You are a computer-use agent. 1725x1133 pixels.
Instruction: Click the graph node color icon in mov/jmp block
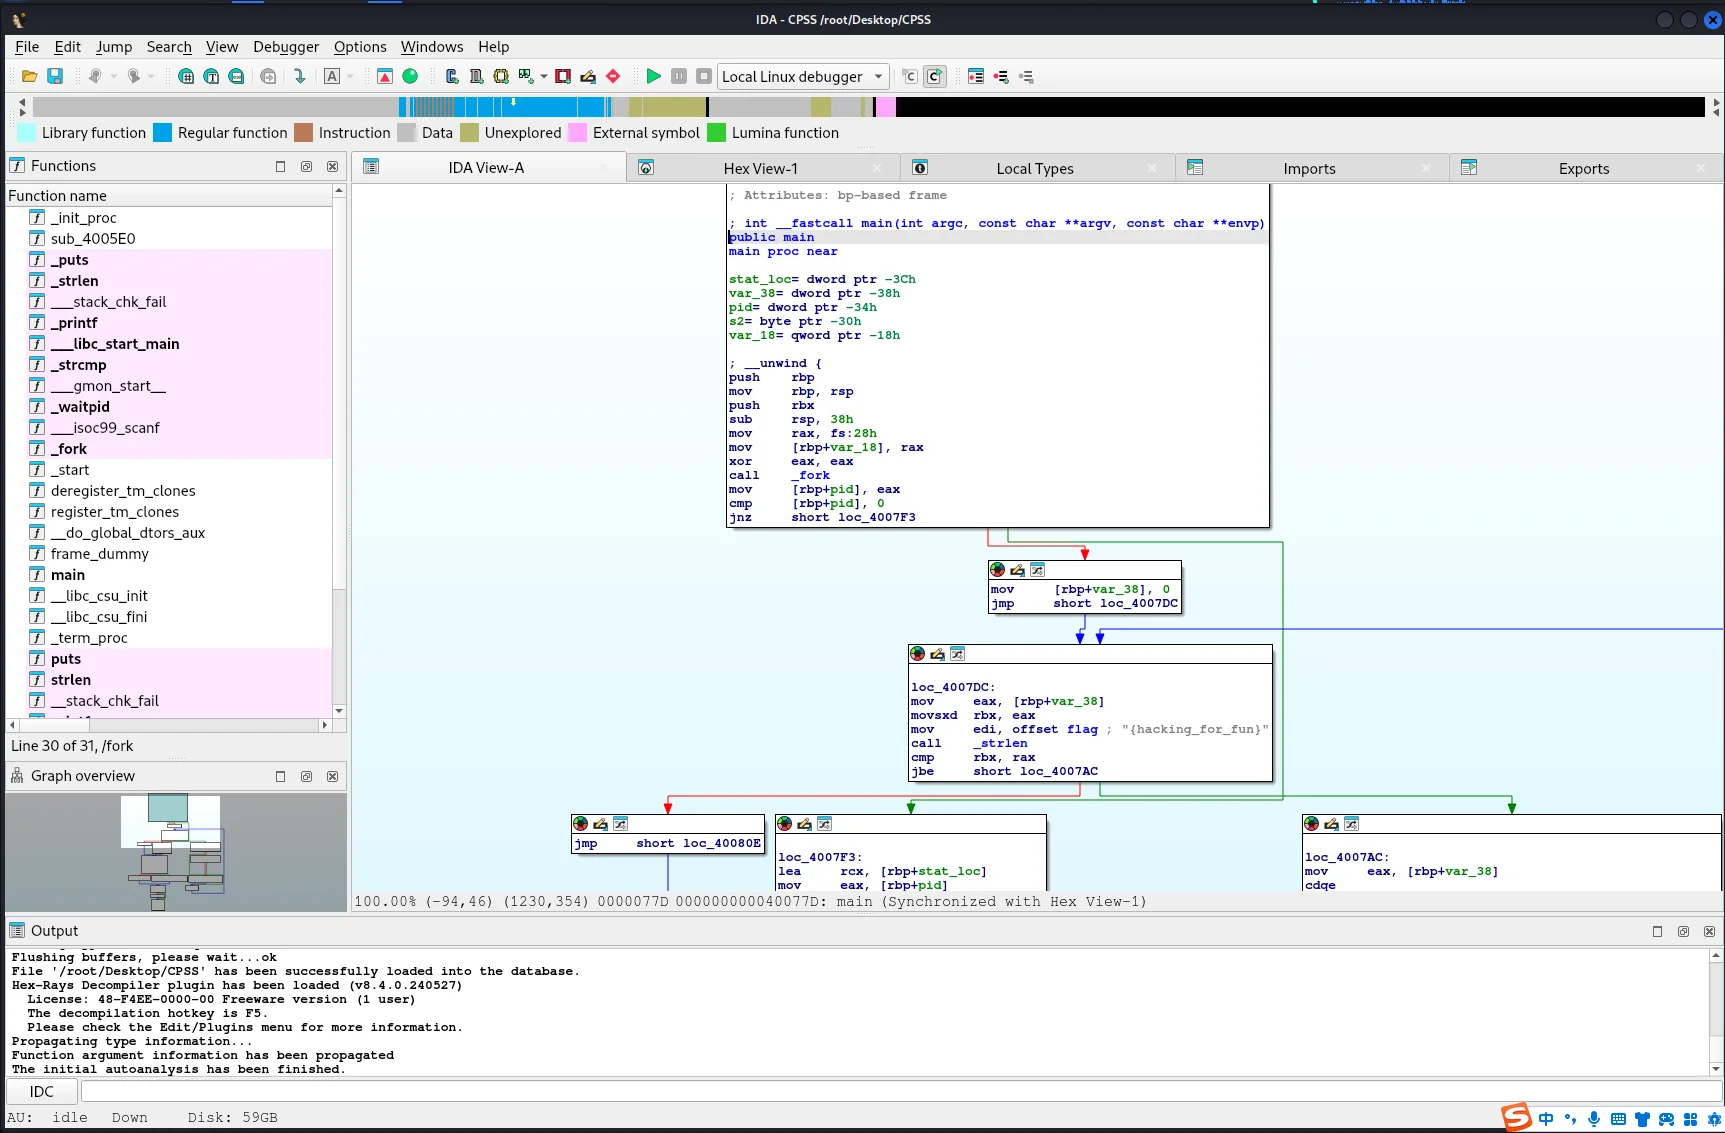[x=997, y=570]
